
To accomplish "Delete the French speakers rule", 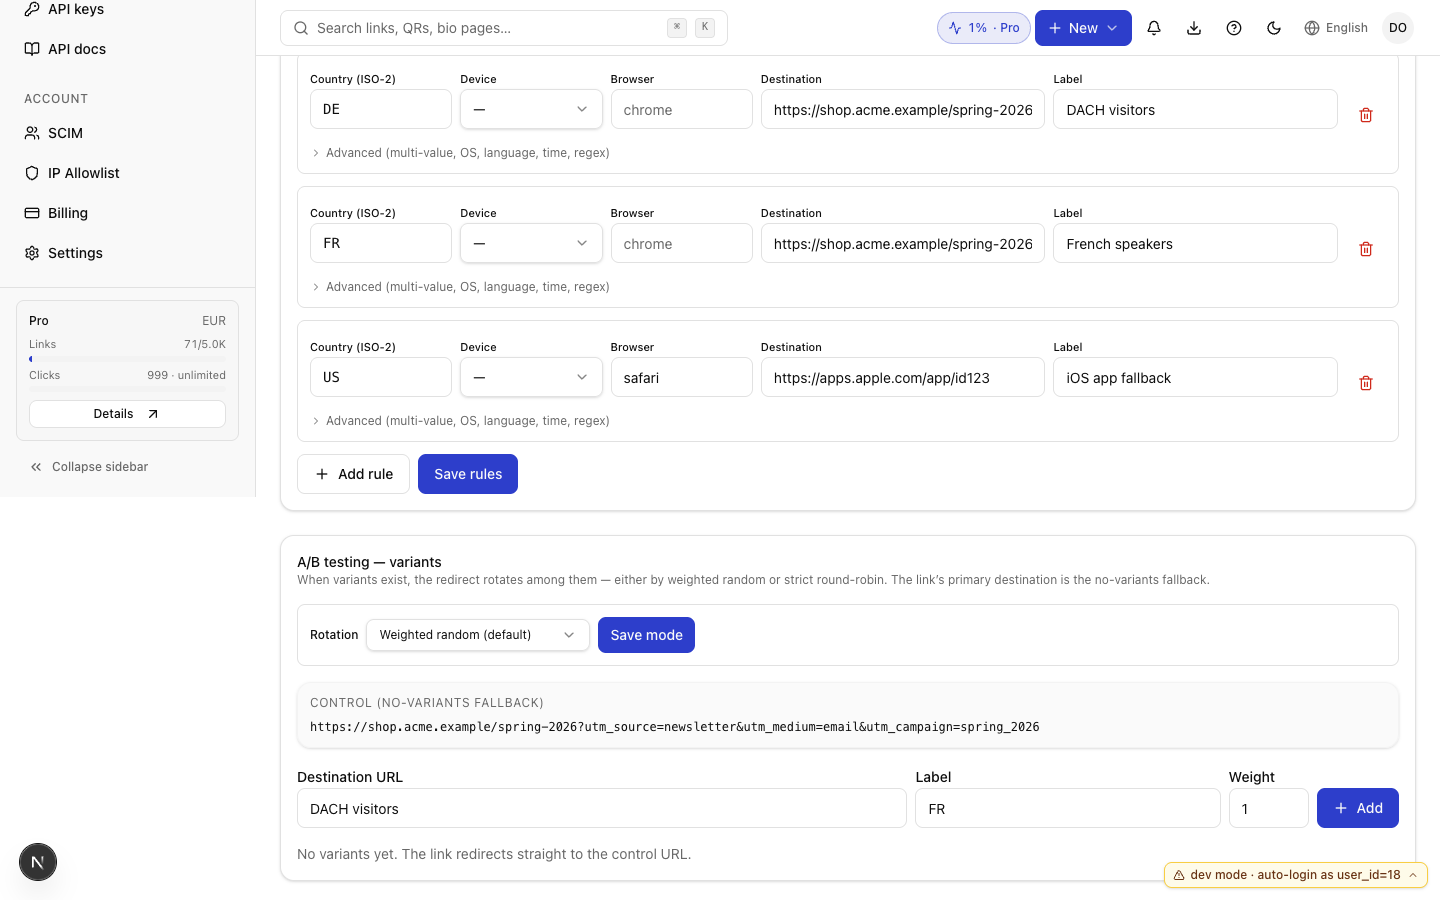I will 1366,249.
